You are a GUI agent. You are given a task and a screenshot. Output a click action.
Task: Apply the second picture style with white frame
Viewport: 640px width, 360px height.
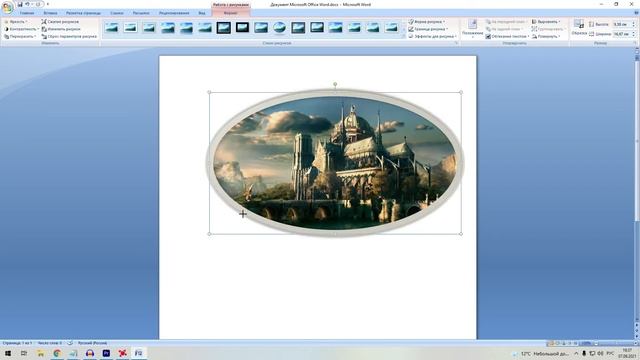pyautogui.click(x=130, y=28)
